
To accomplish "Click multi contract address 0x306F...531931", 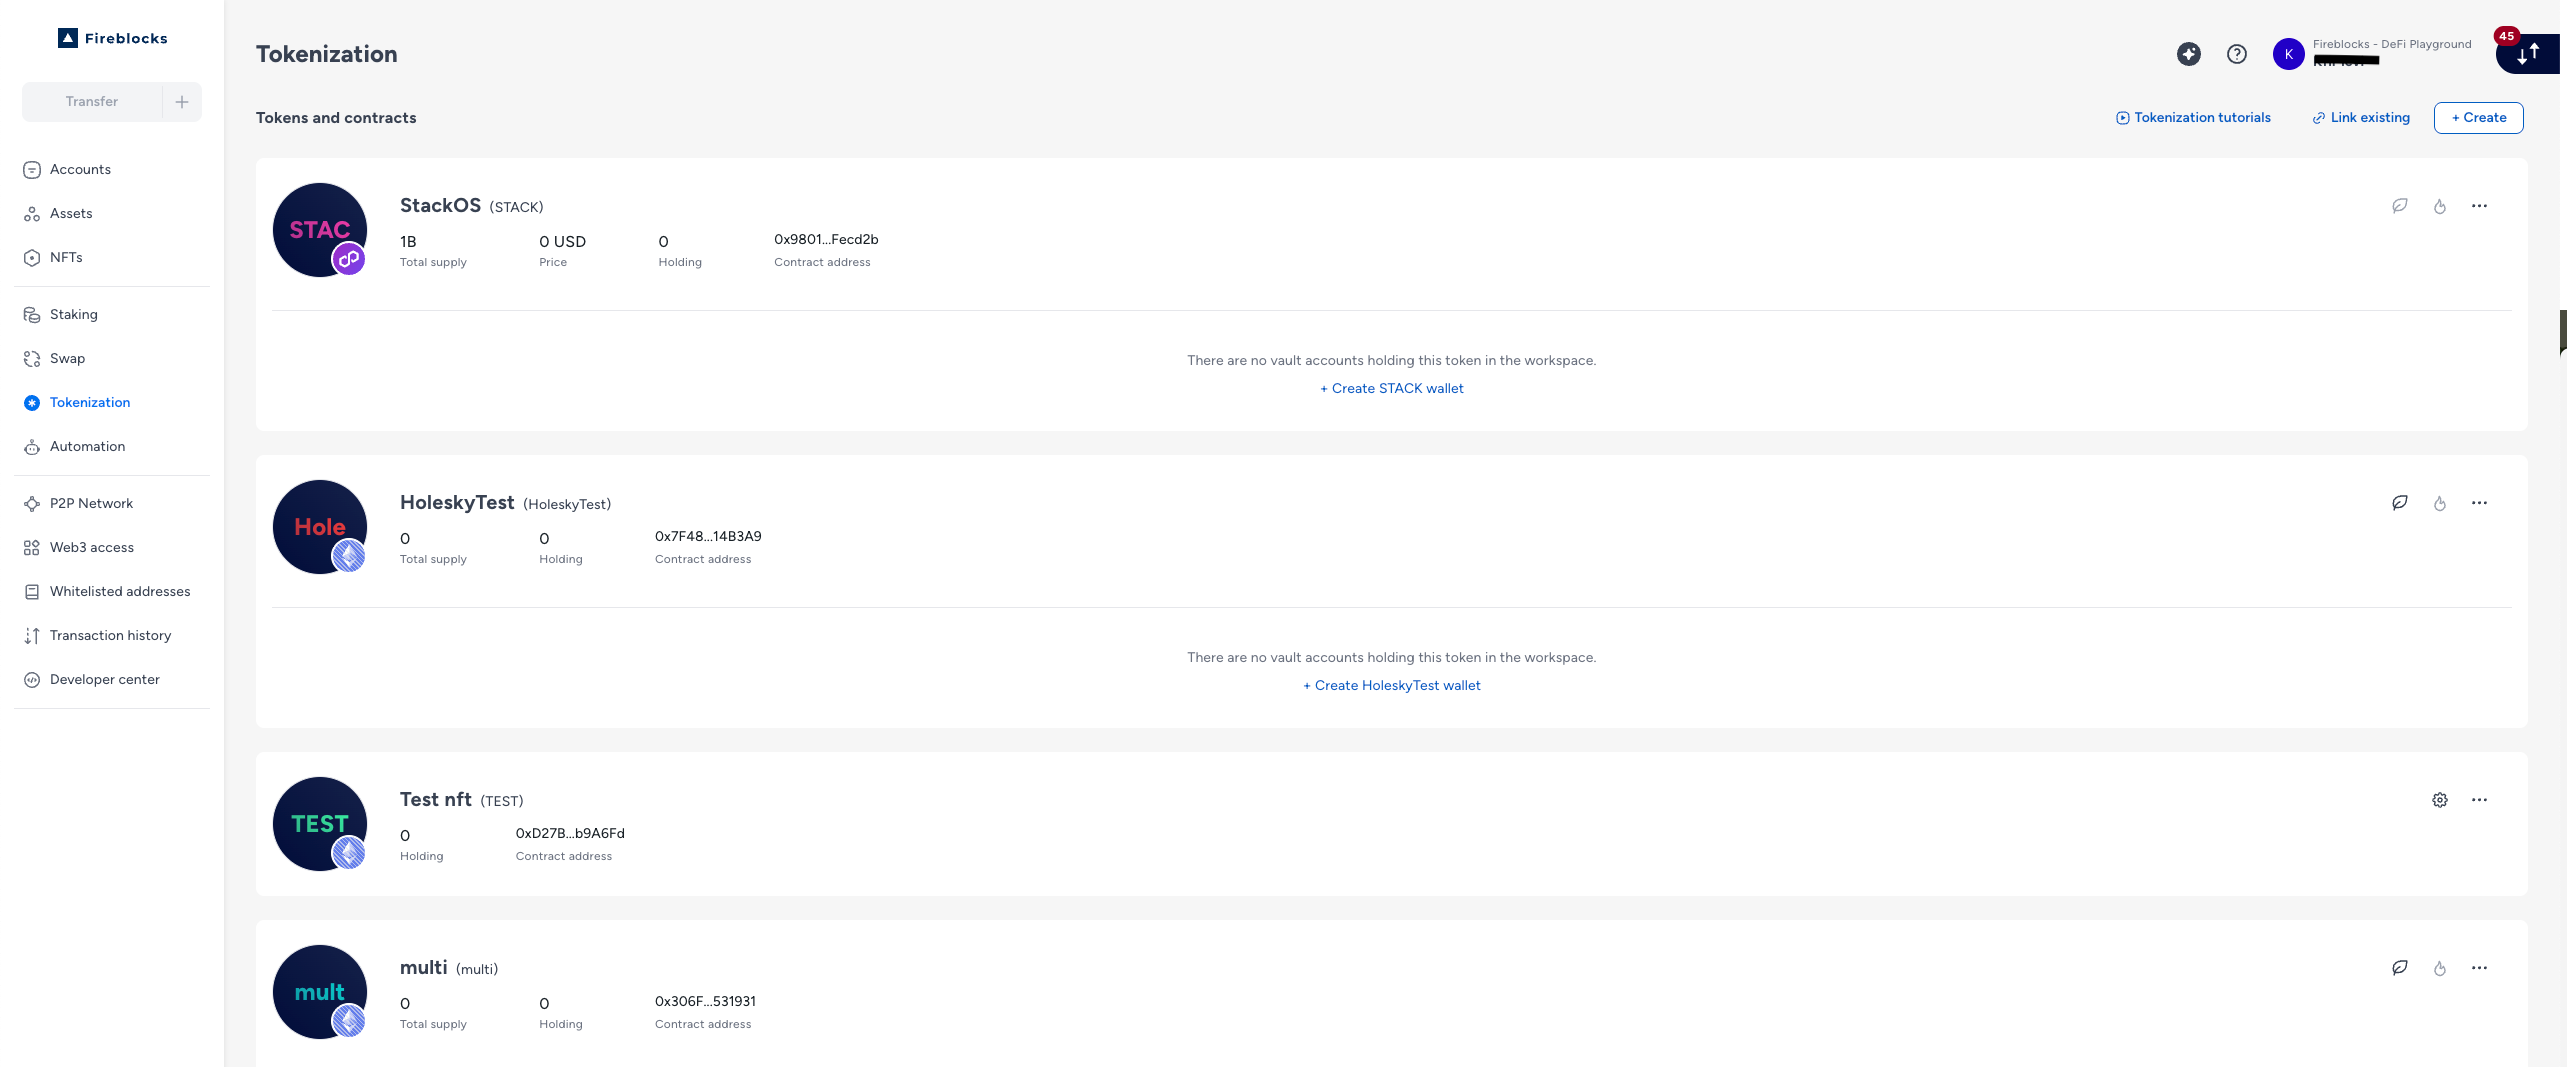I will pos(705,1002).
